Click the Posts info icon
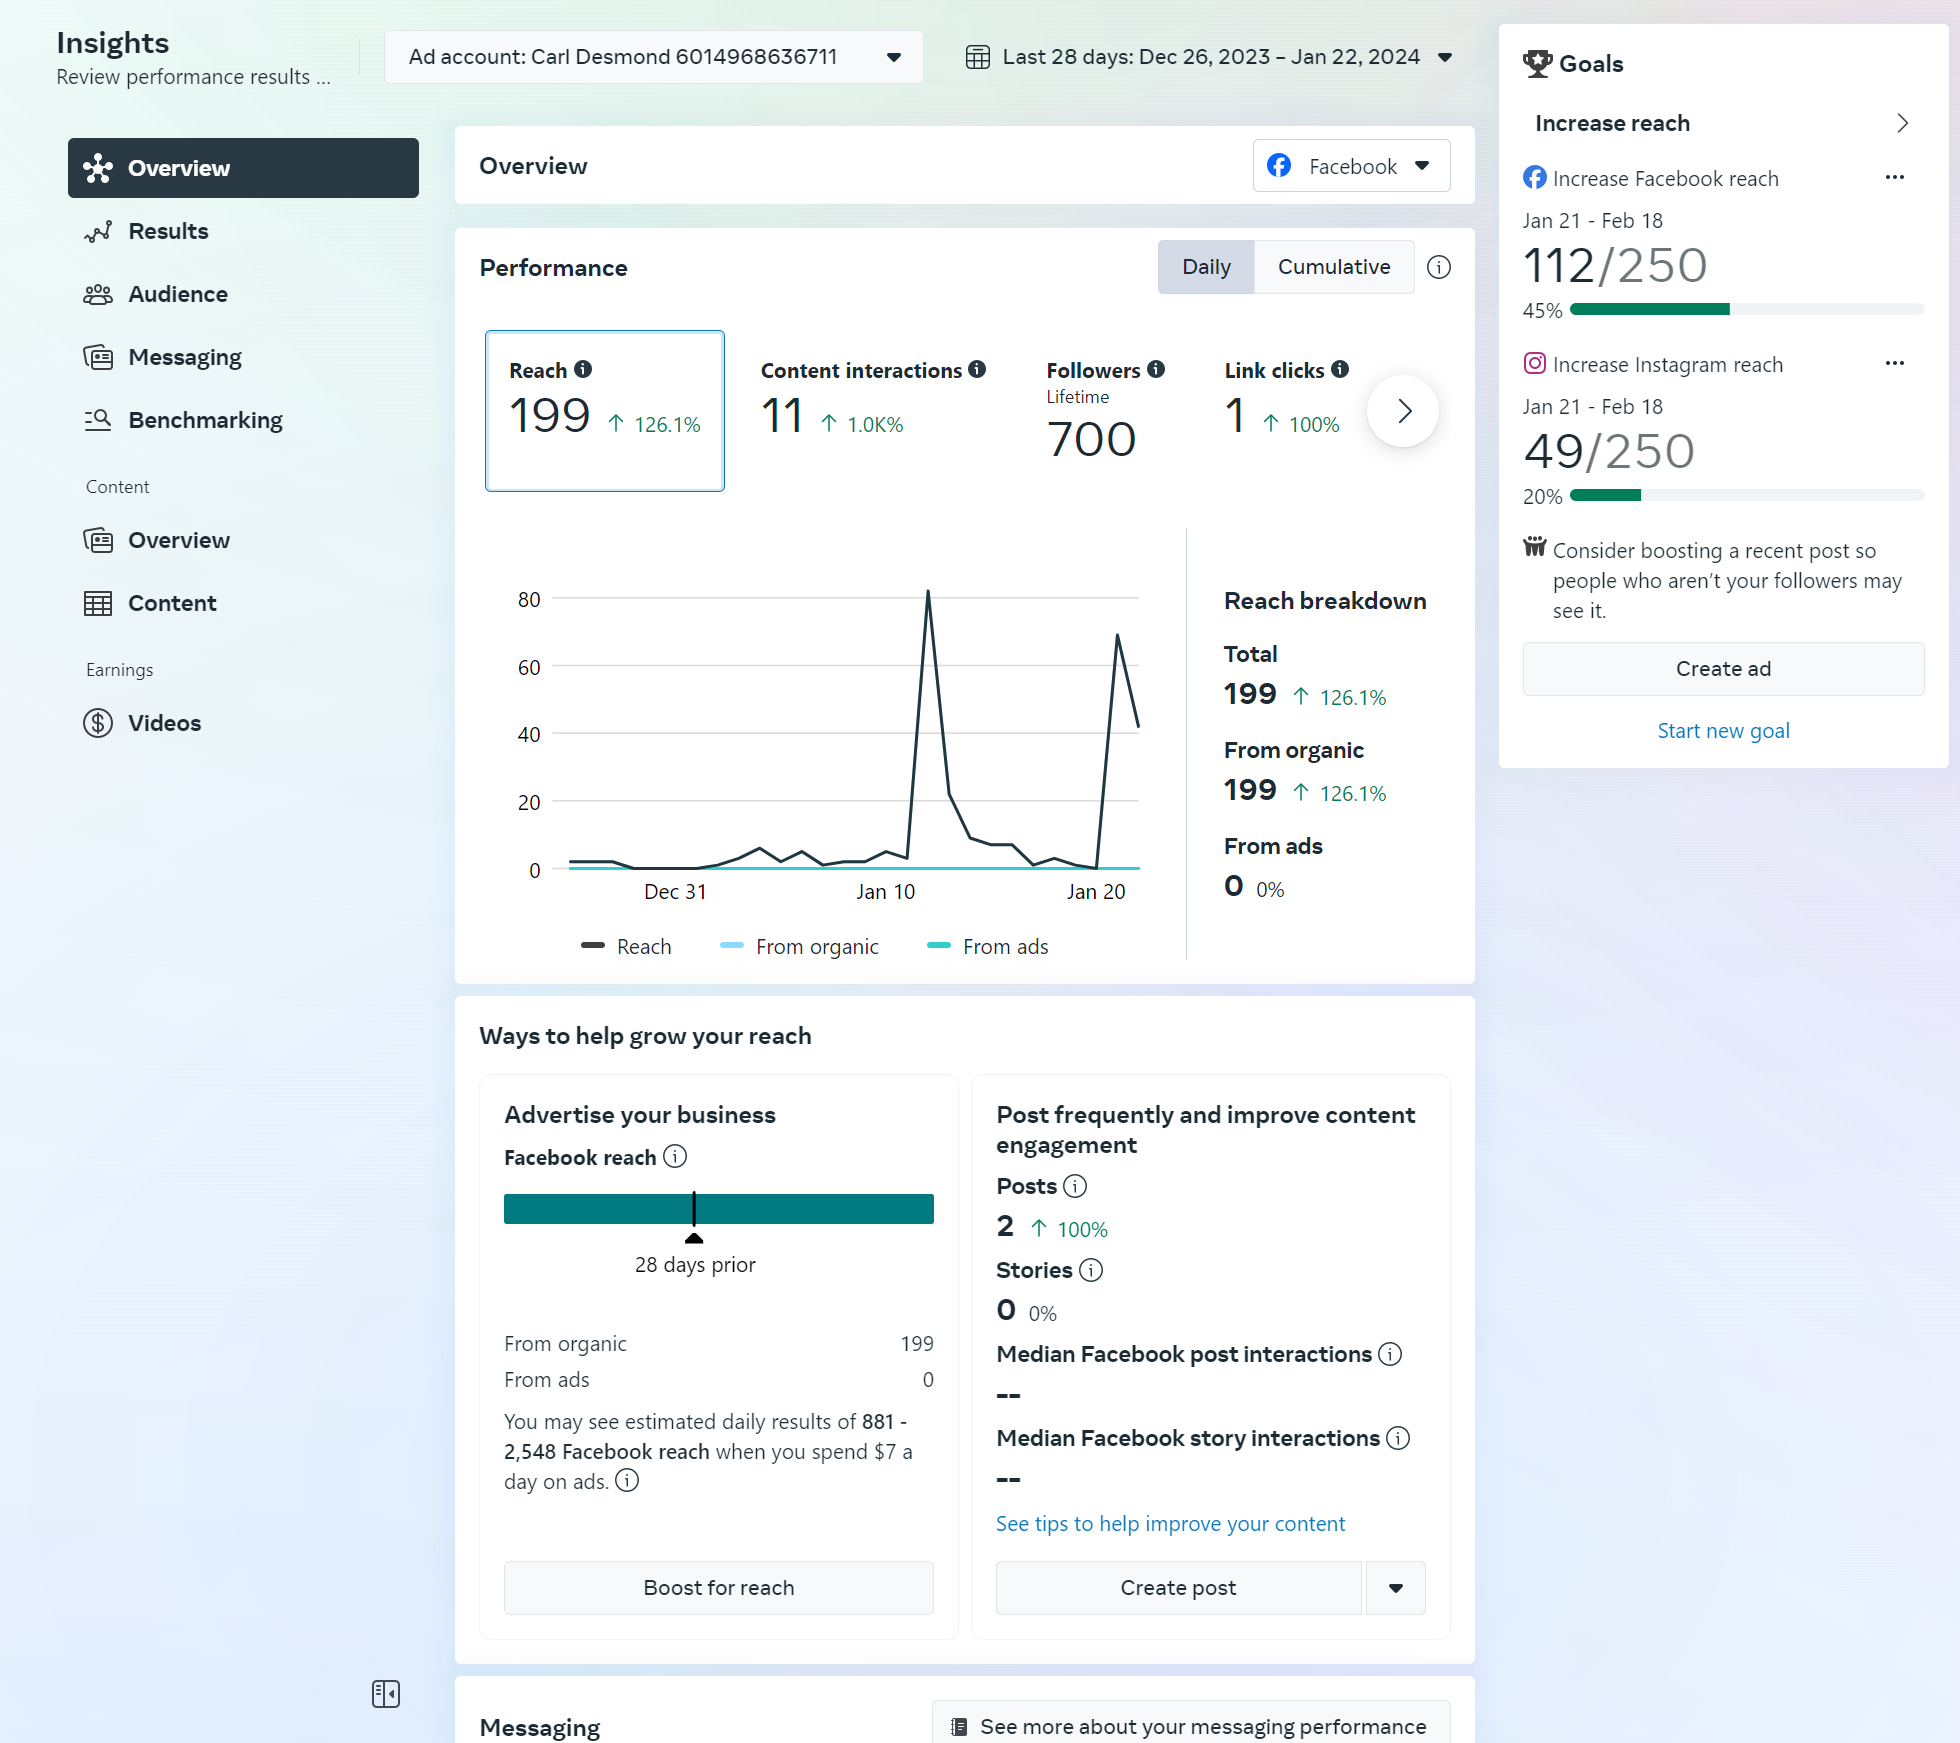 pyautogui.click(x=1075, y=1186)
